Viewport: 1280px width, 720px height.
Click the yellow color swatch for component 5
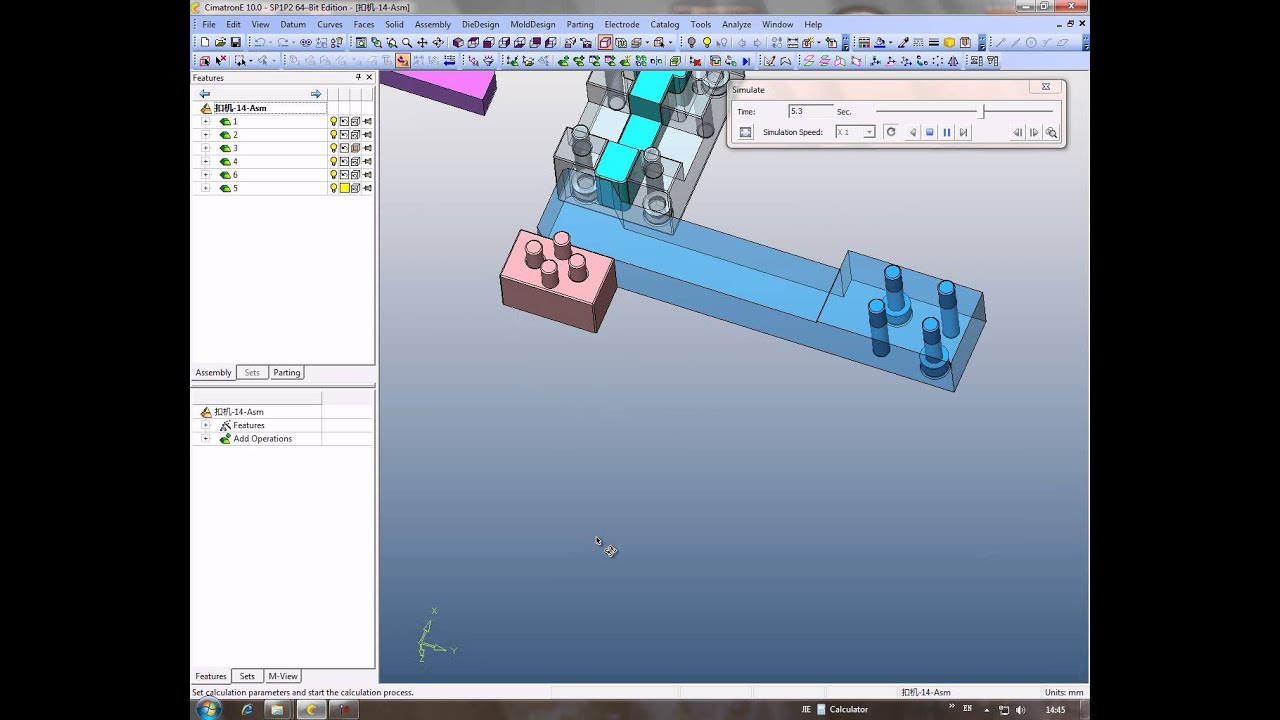pyautogui.click(x=345, y=188)
